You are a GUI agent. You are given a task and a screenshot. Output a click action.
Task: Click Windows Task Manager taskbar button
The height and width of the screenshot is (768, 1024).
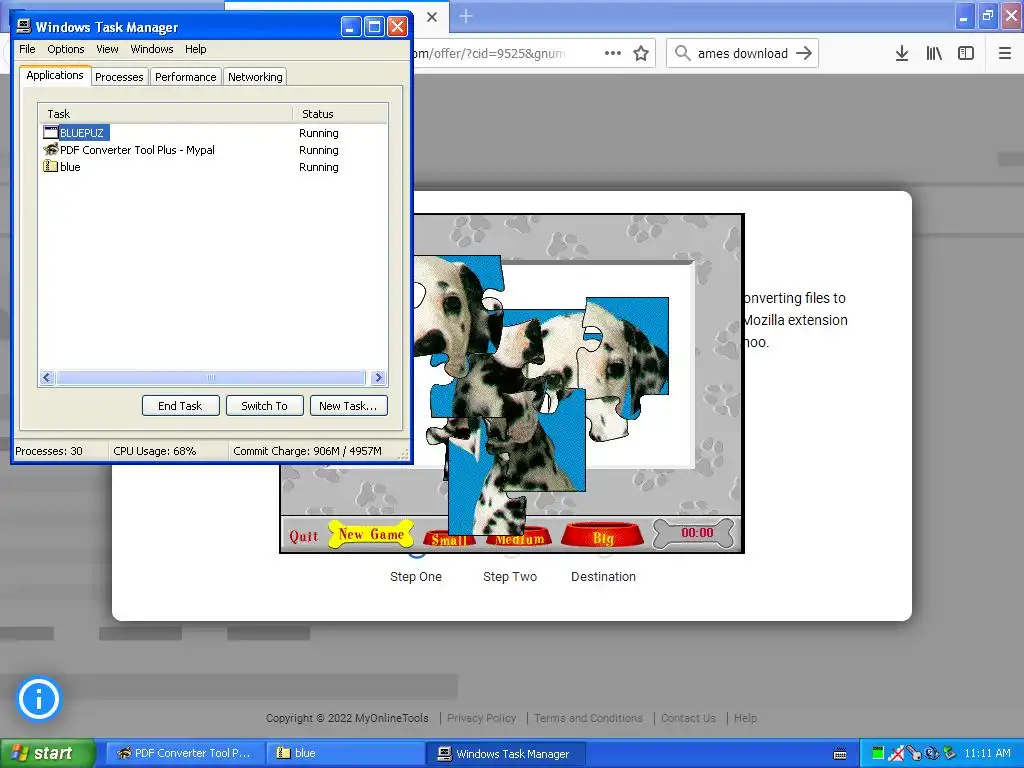pos(505,753)
